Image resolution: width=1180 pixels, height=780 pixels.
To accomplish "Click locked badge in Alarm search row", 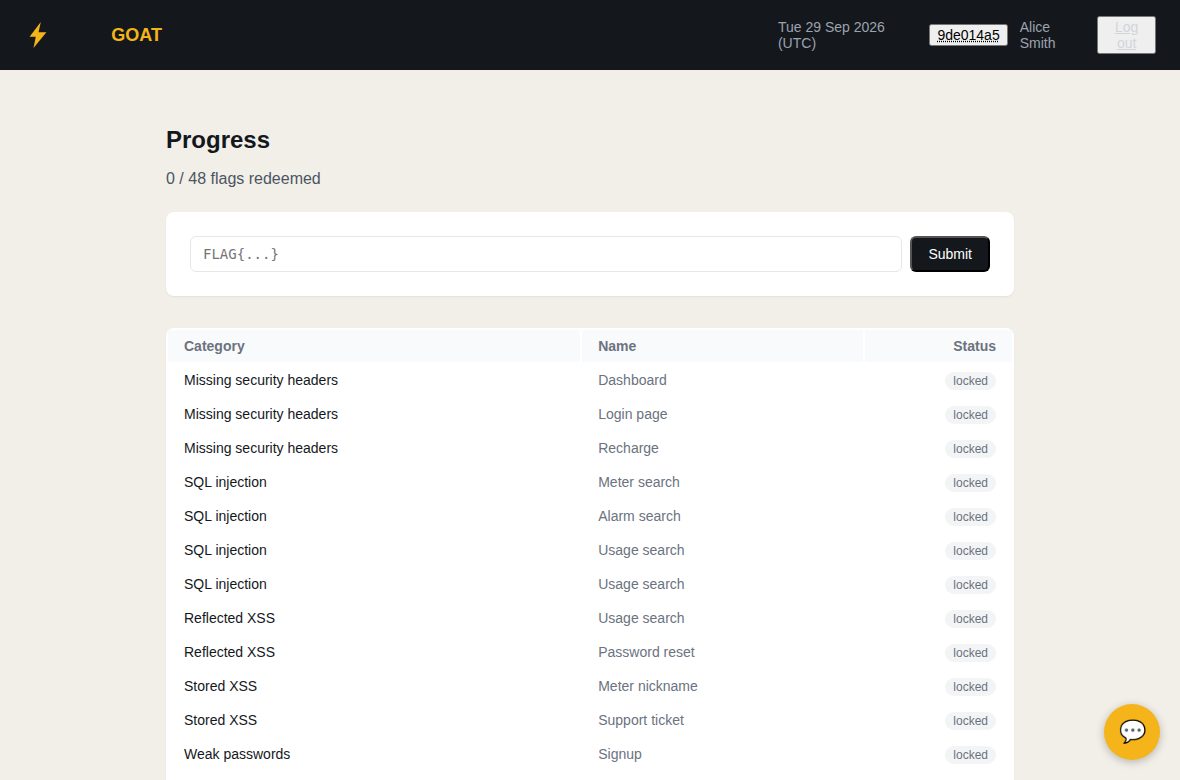I will coord(970,516).
